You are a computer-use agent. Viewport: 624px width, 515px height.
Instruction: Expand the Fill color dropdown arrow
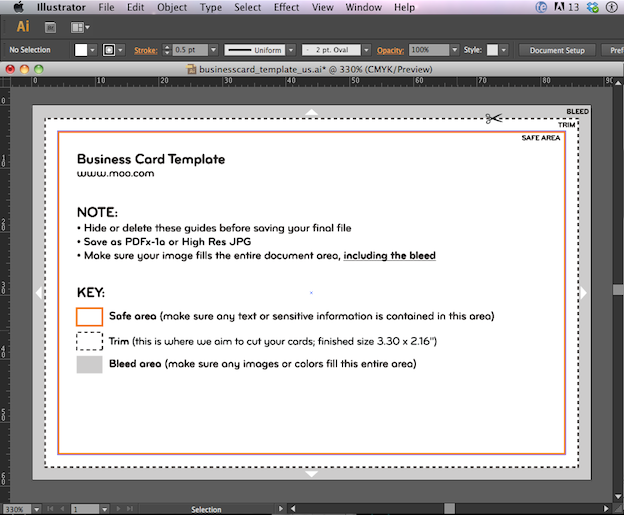point(92,50)
